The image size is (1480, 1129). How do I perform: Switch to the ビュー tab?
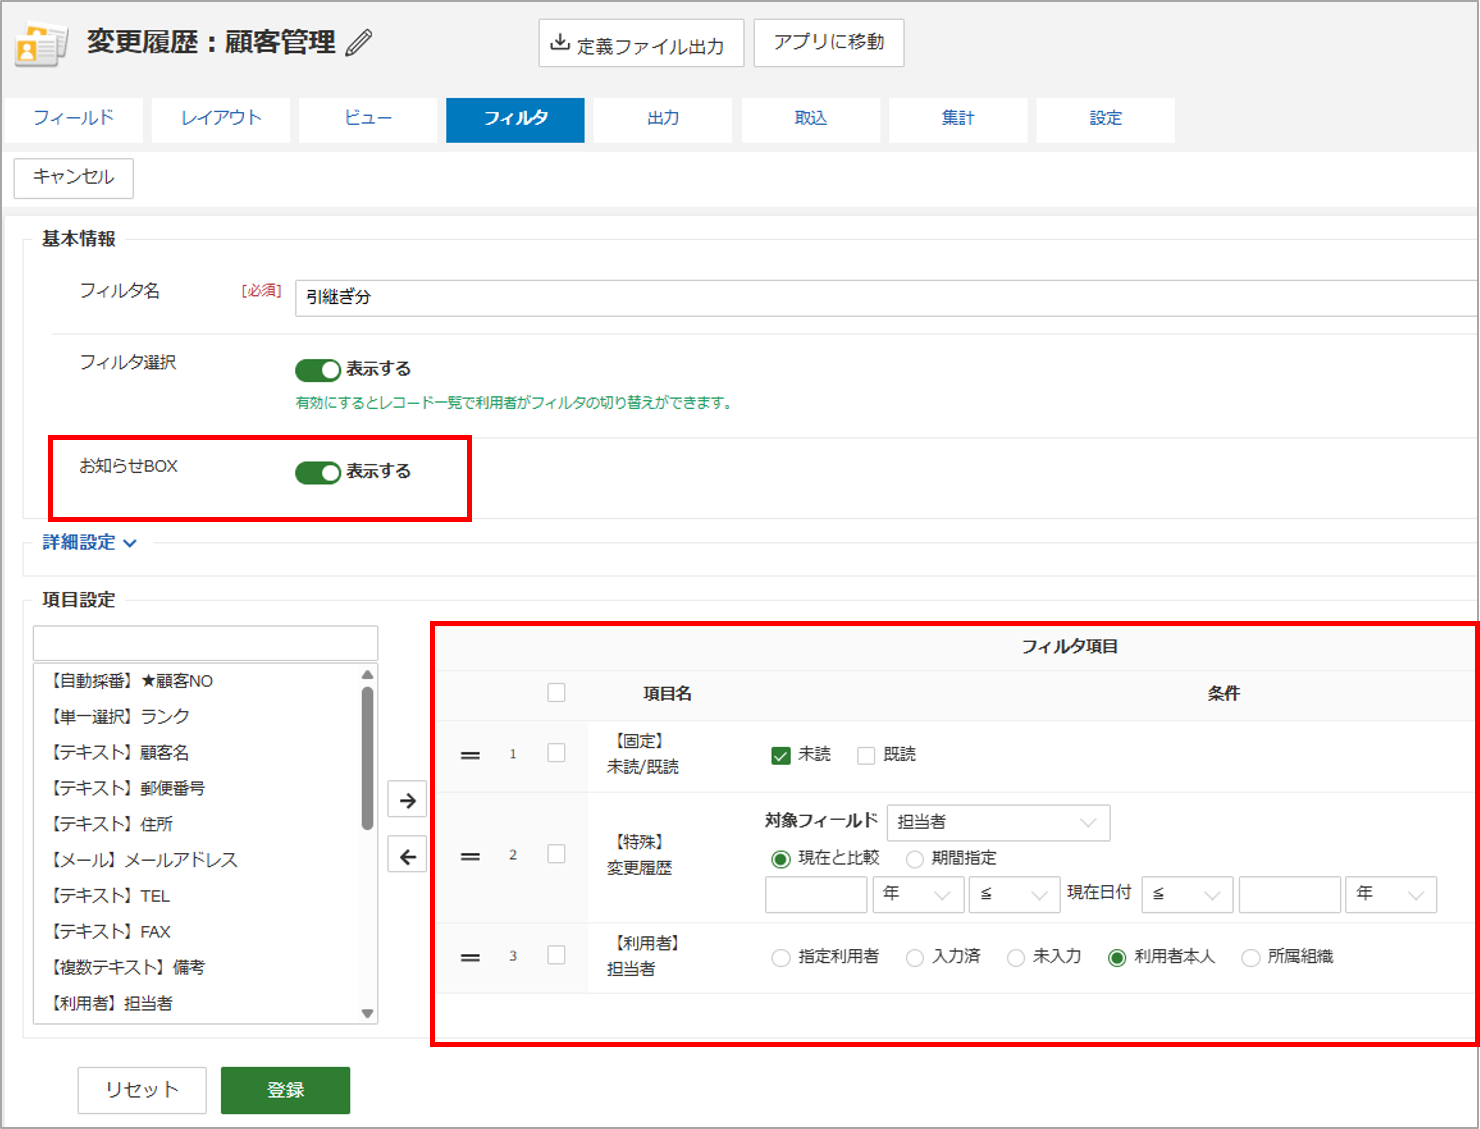(367, 119)
